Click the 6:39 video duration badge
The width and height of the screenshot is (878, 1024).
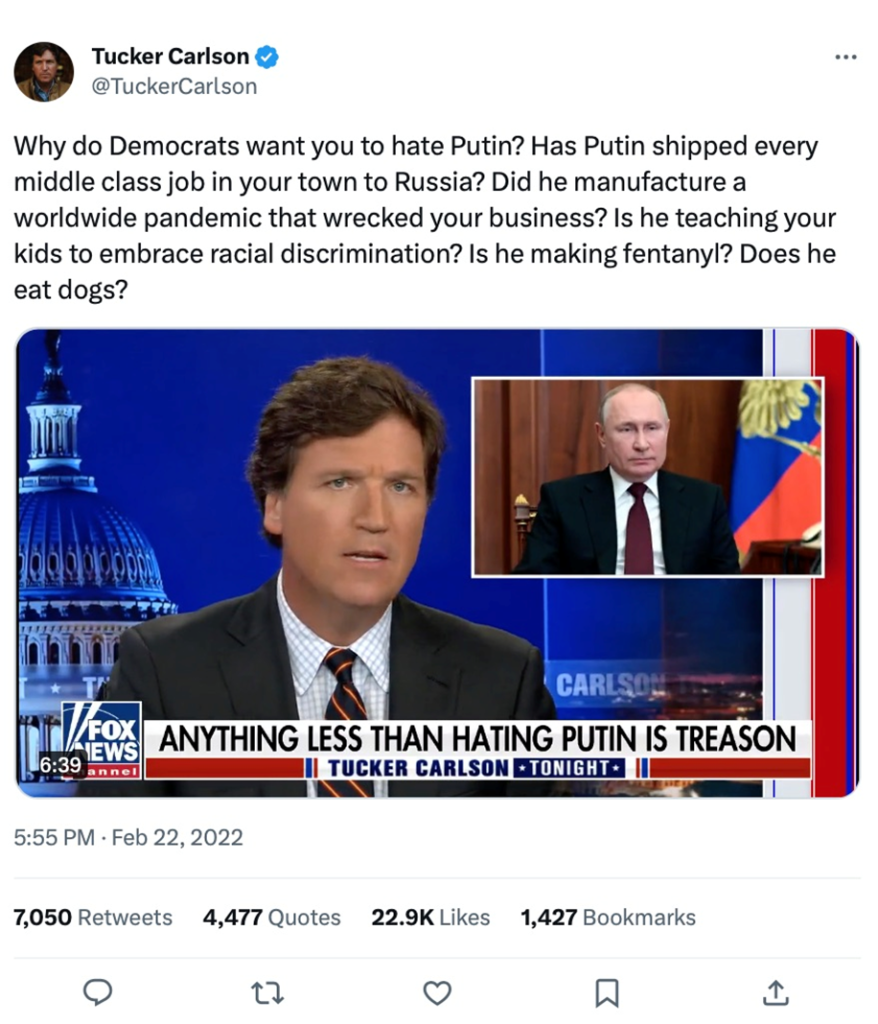coord(61,764)
